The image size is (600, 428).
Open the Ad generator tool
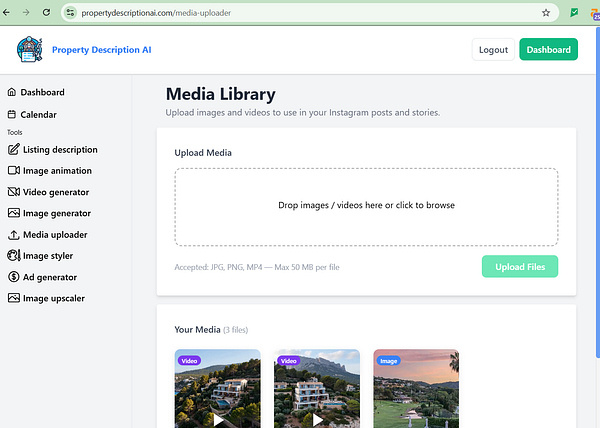[50, 277]
